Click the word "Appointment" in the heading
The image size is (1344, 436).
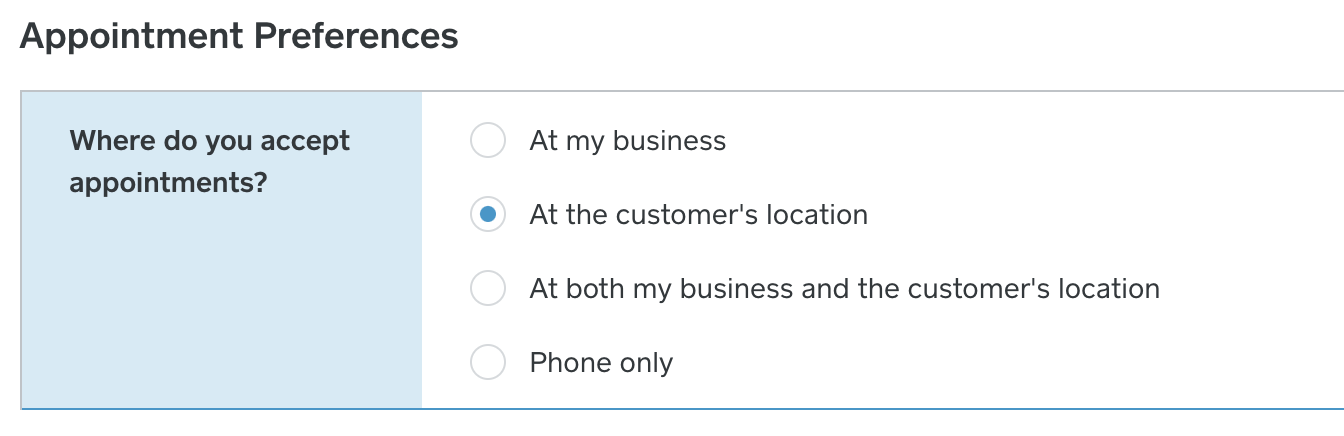point(131,36)
